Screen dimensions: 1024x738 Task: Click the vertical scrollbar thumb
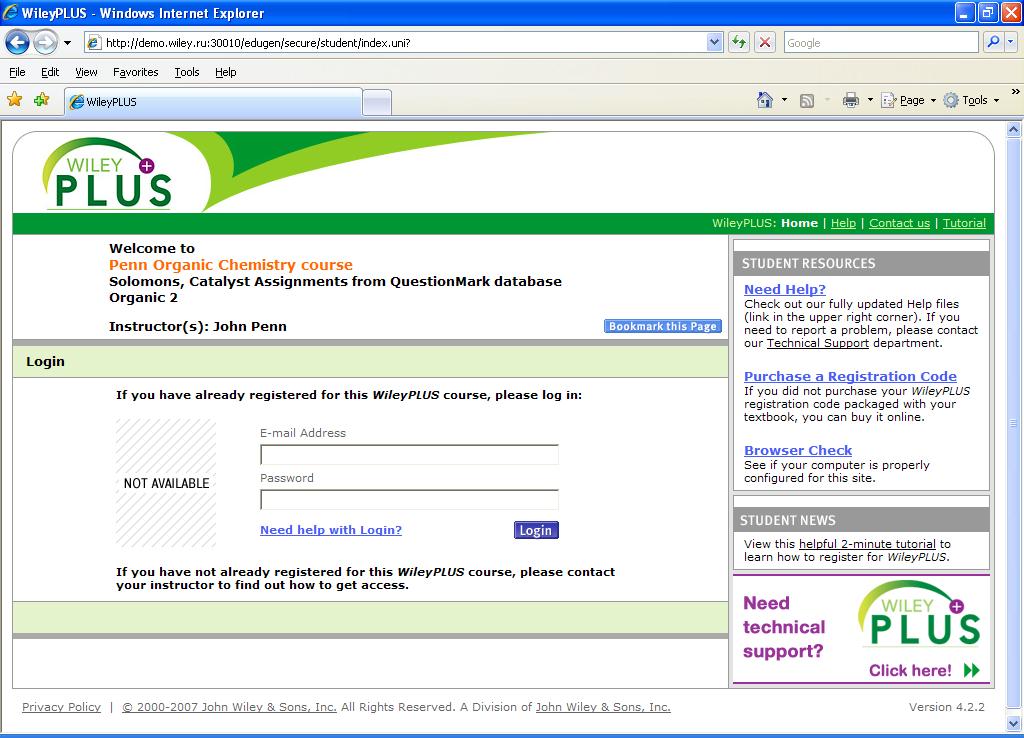tap(1014, 423)
